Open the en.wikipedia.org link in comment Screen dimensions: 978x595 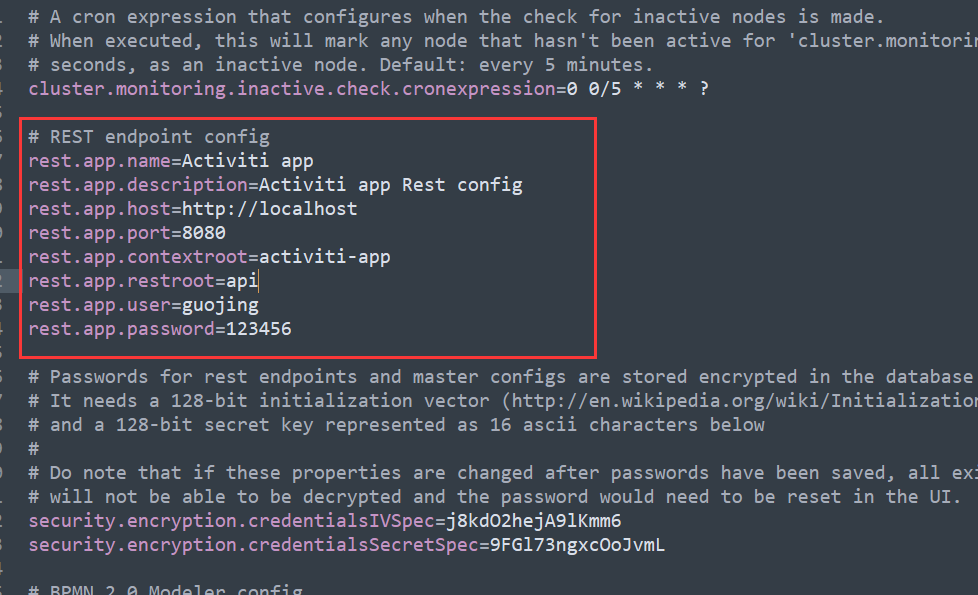[x=744, y=401]
